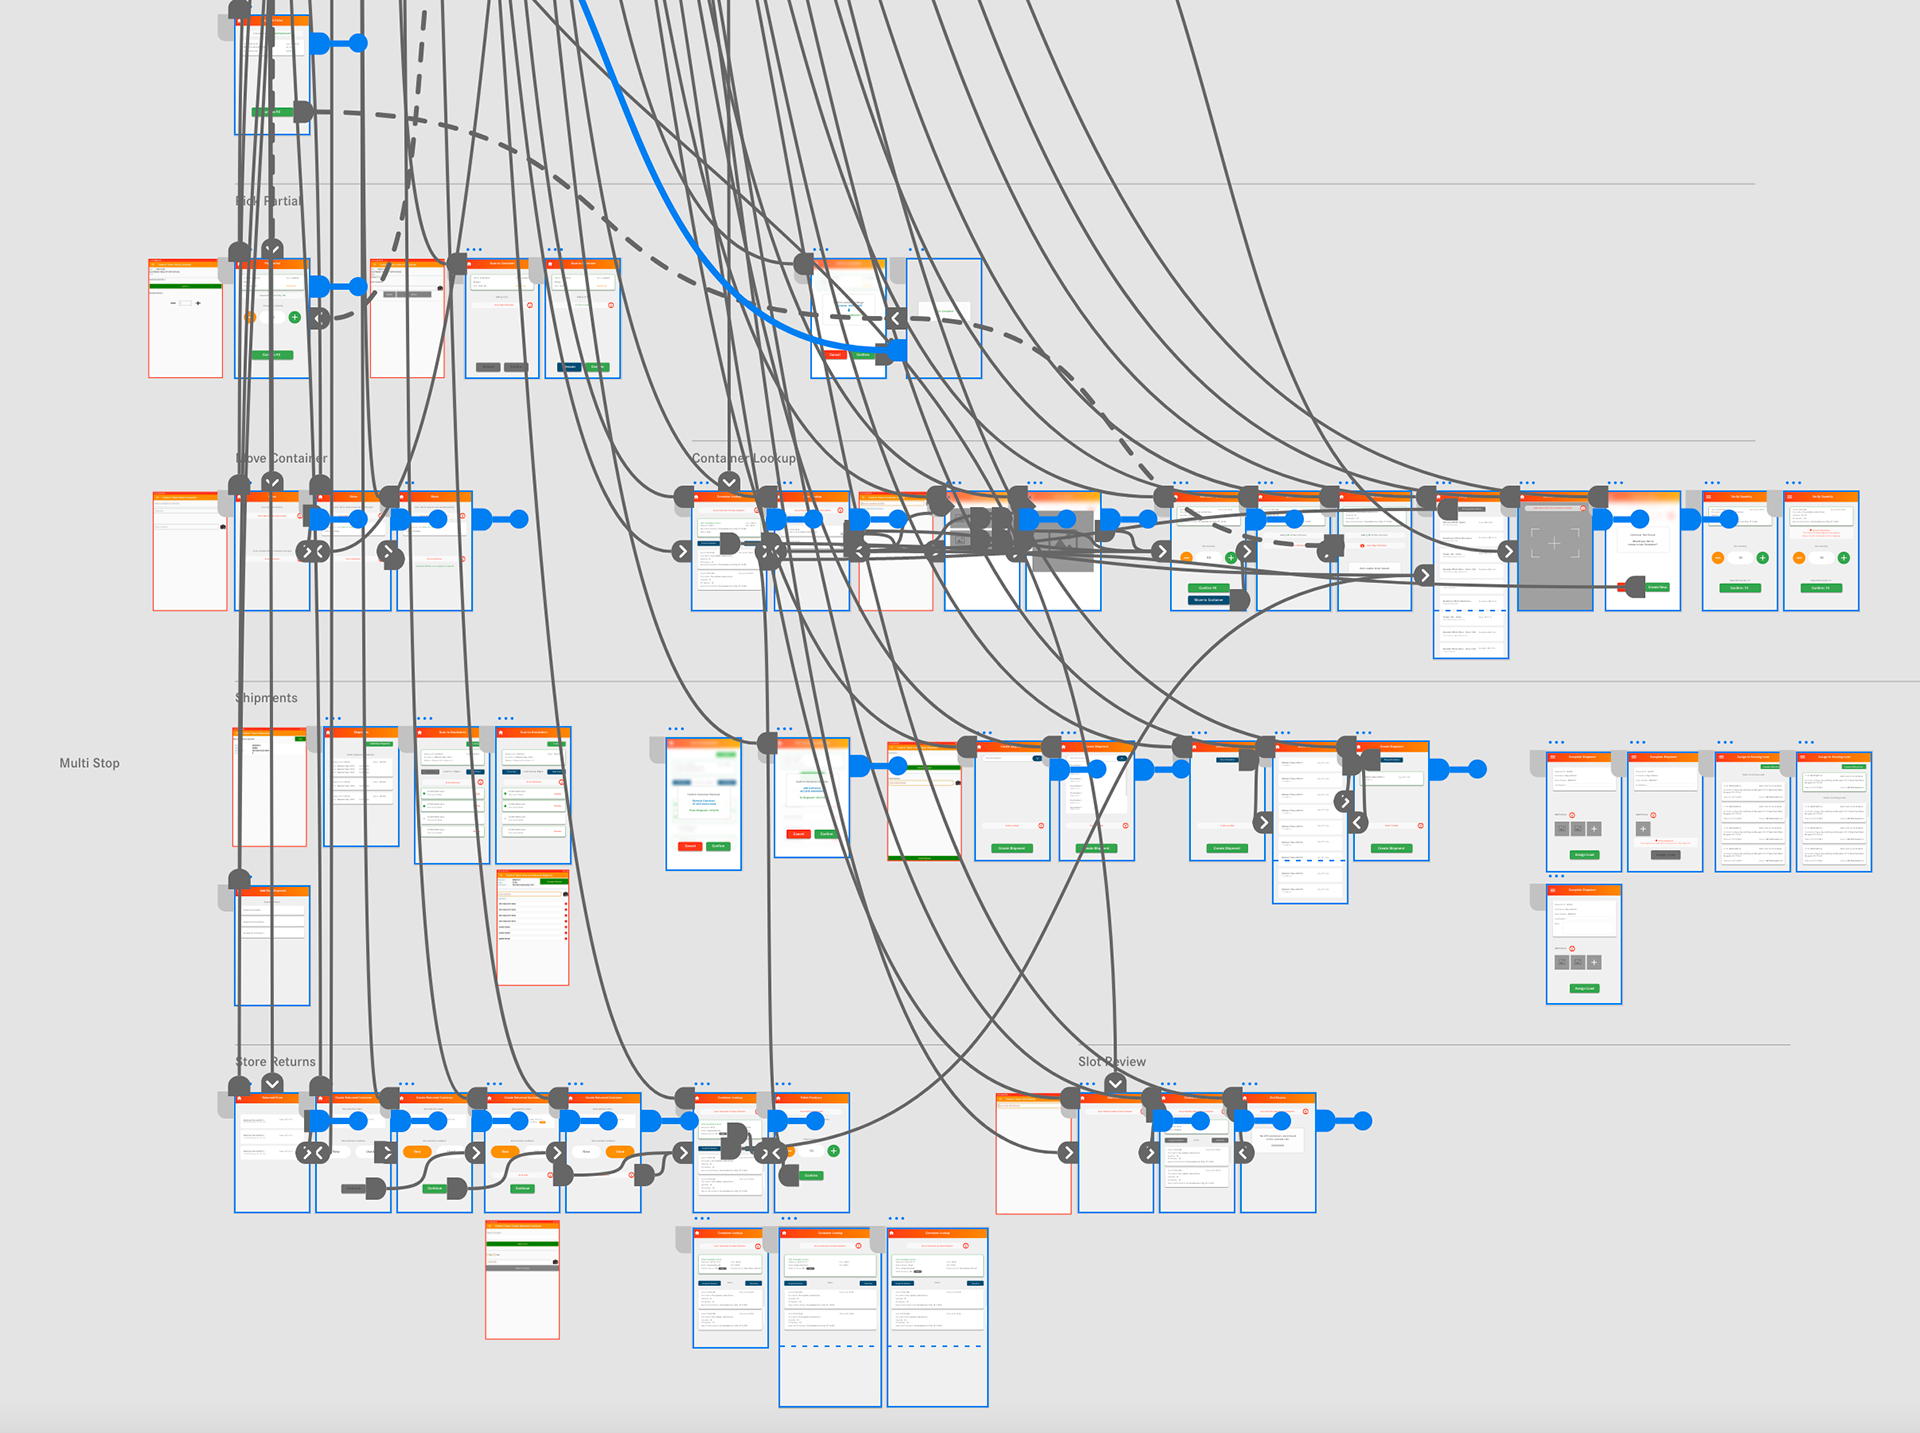This screenshot has height=1433, width=1920.
Task: Click green Create New button with wire connector
Action: pos(1657,588)
